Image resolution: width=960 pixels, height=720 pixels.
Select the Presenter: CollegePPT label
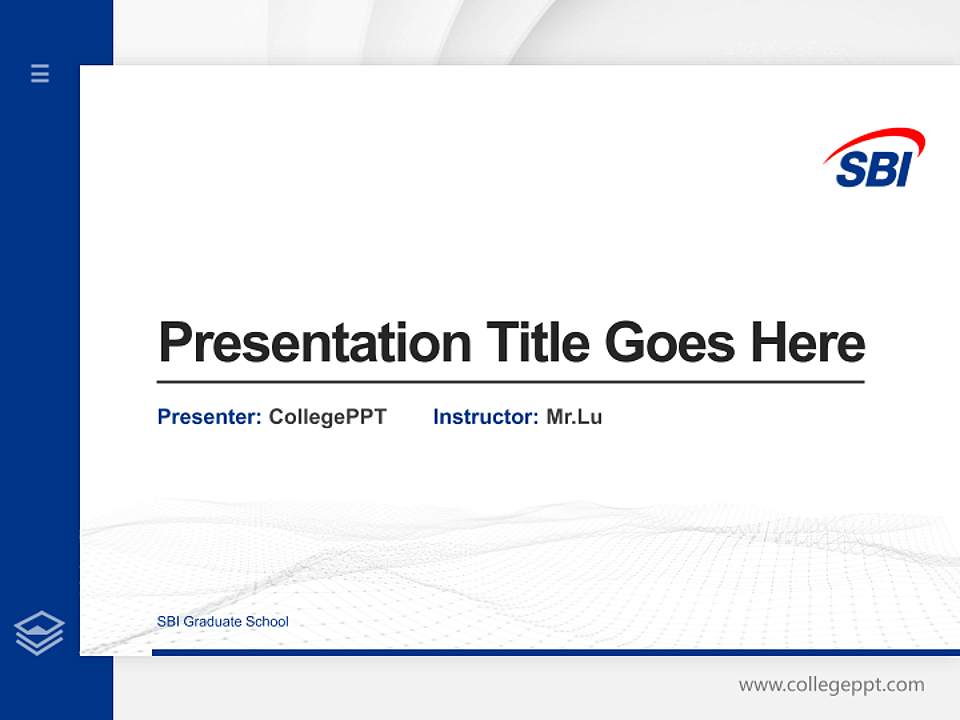coord(272,417)
